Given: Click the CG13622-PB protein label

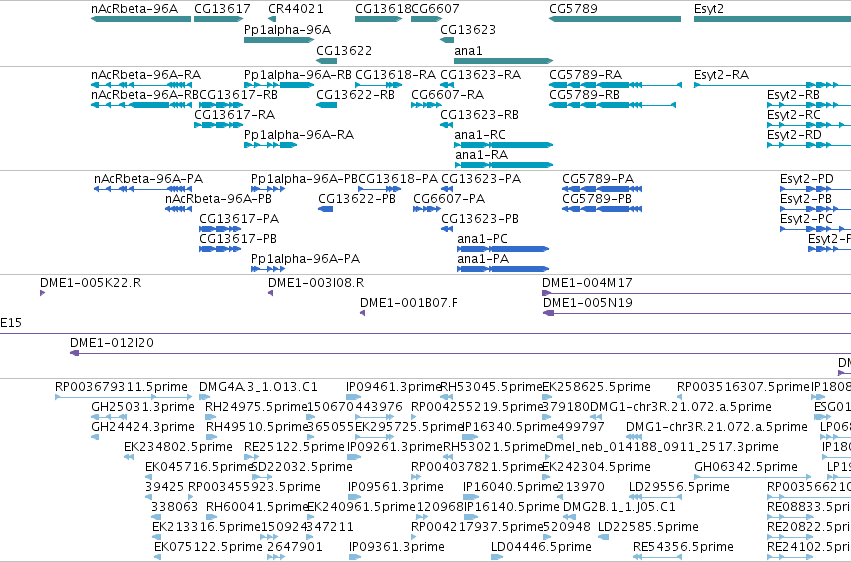Looking at the screenshot, I should tap(357, 199).
